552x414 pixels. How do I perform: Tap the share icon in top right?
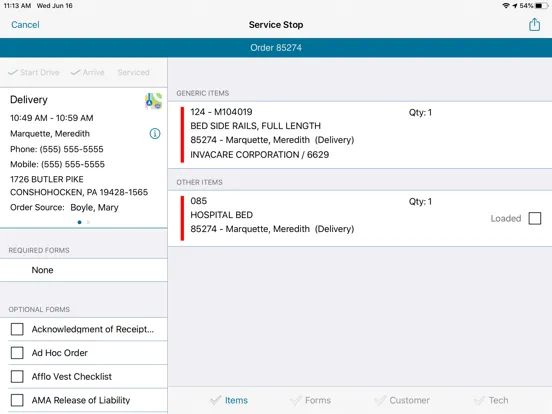(x=534, y=25)
